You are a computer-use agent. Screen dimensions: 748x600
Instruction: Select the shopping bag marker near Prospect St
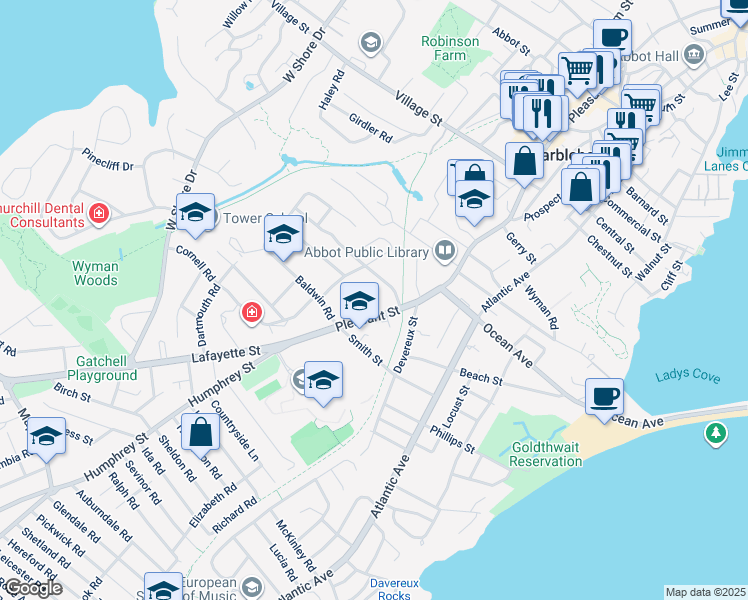(580, 187)
